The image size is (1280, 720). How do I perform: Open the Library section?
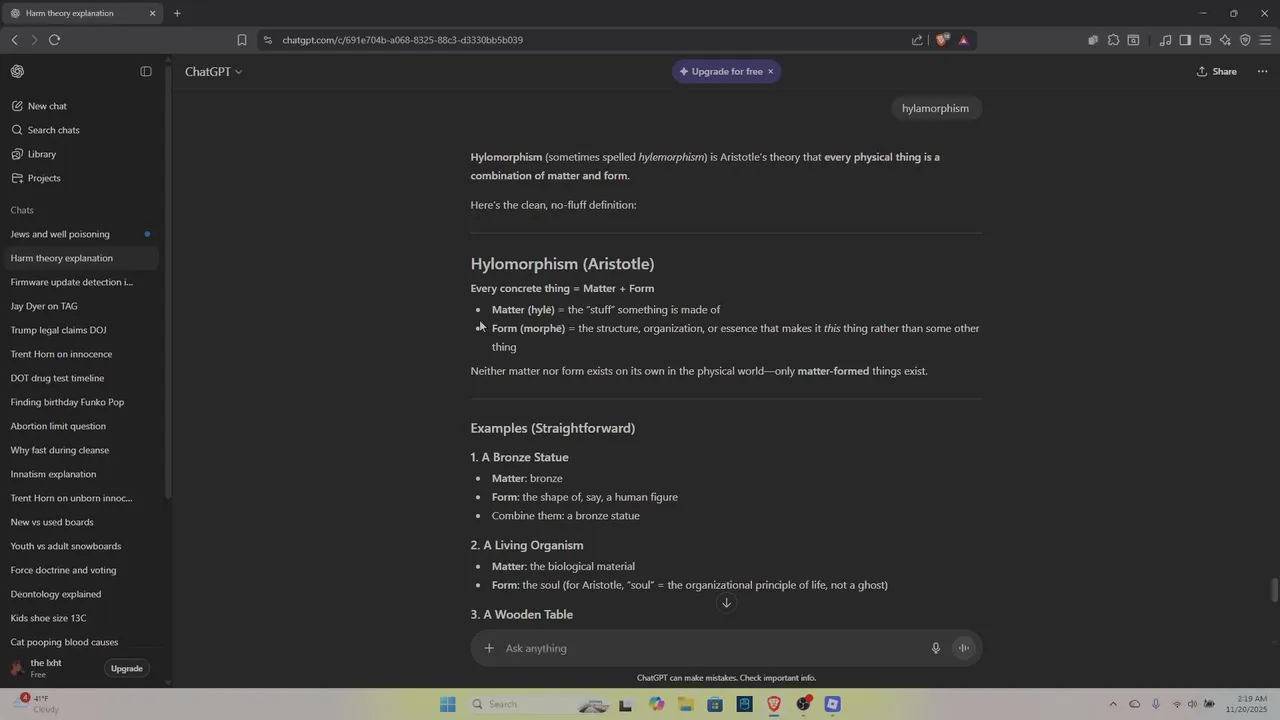click(x=42, y=154)
